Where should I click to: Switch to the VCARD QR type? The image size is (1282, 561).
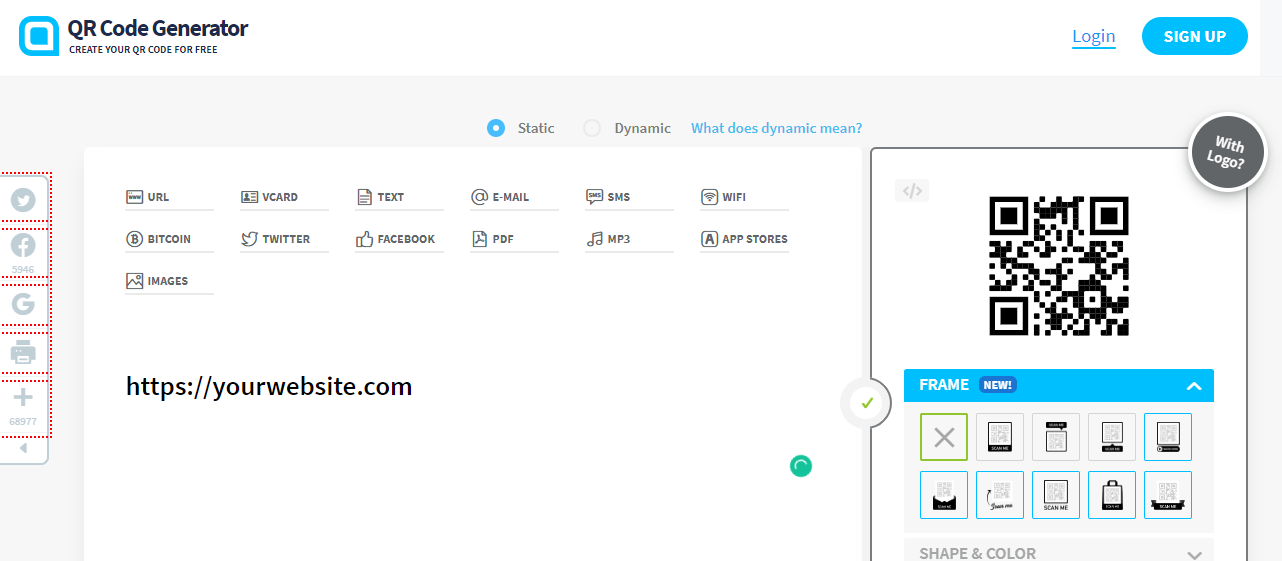(x=270, y=197)
